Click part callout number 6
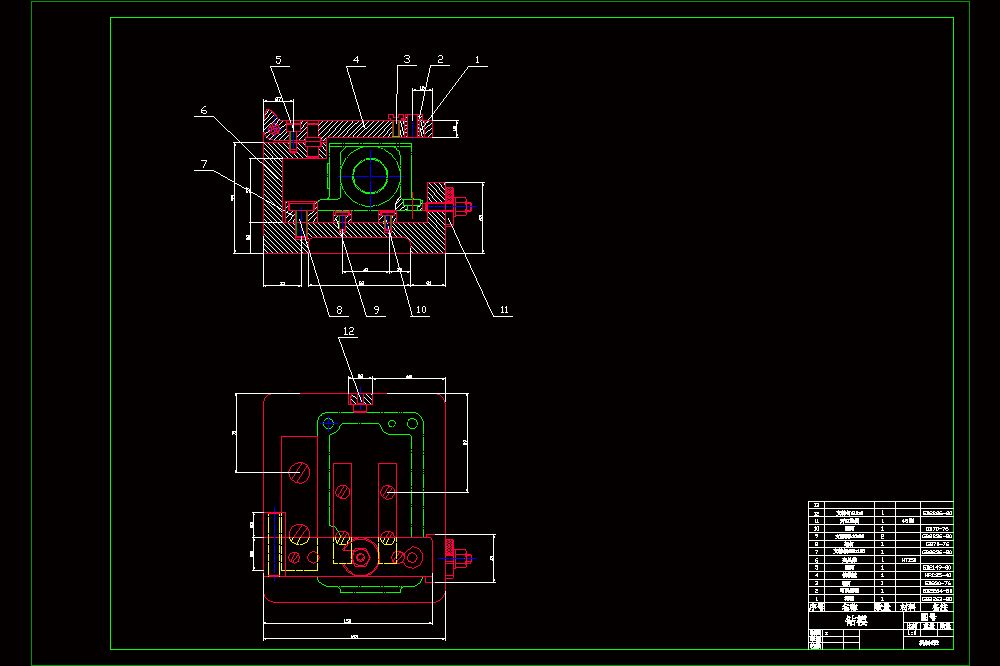This screenshot has width=1000, height=666. click(203, 110)
